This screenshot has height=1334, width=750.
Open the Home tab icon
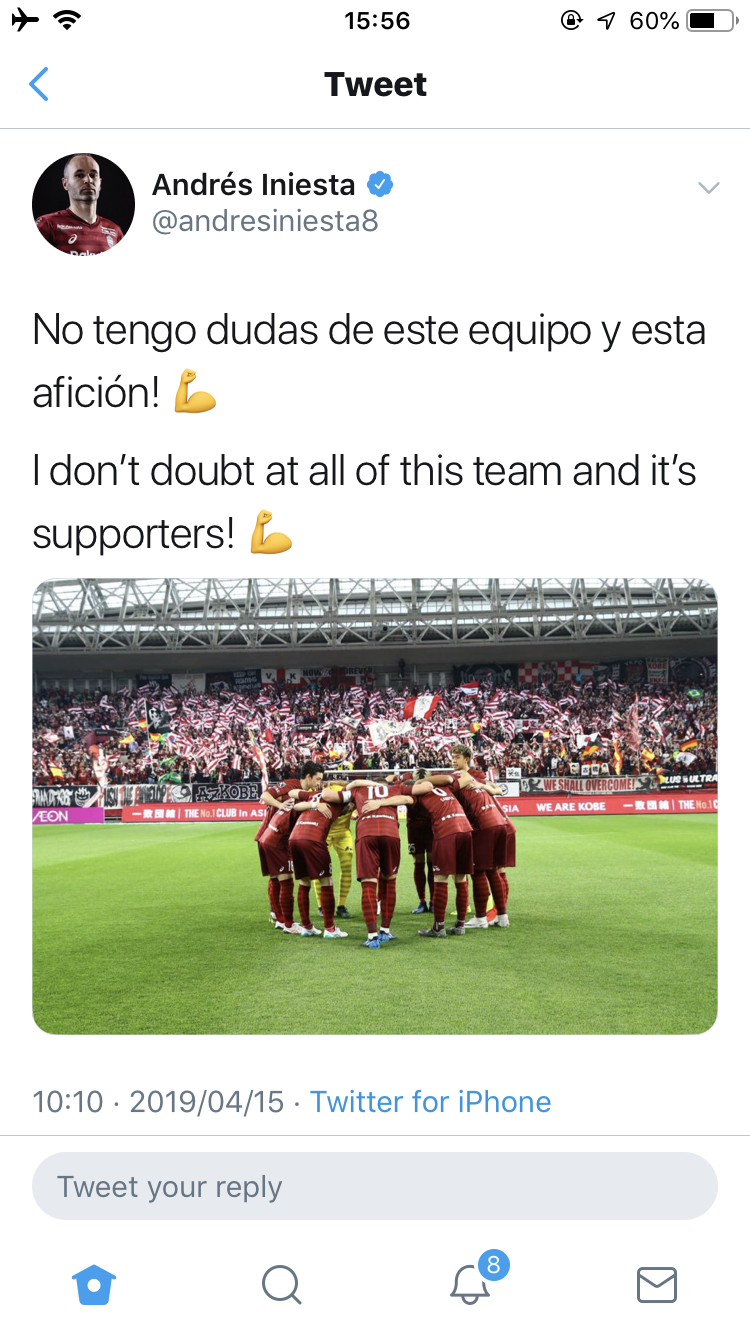pyautogui.click(x=95, y=1284)
